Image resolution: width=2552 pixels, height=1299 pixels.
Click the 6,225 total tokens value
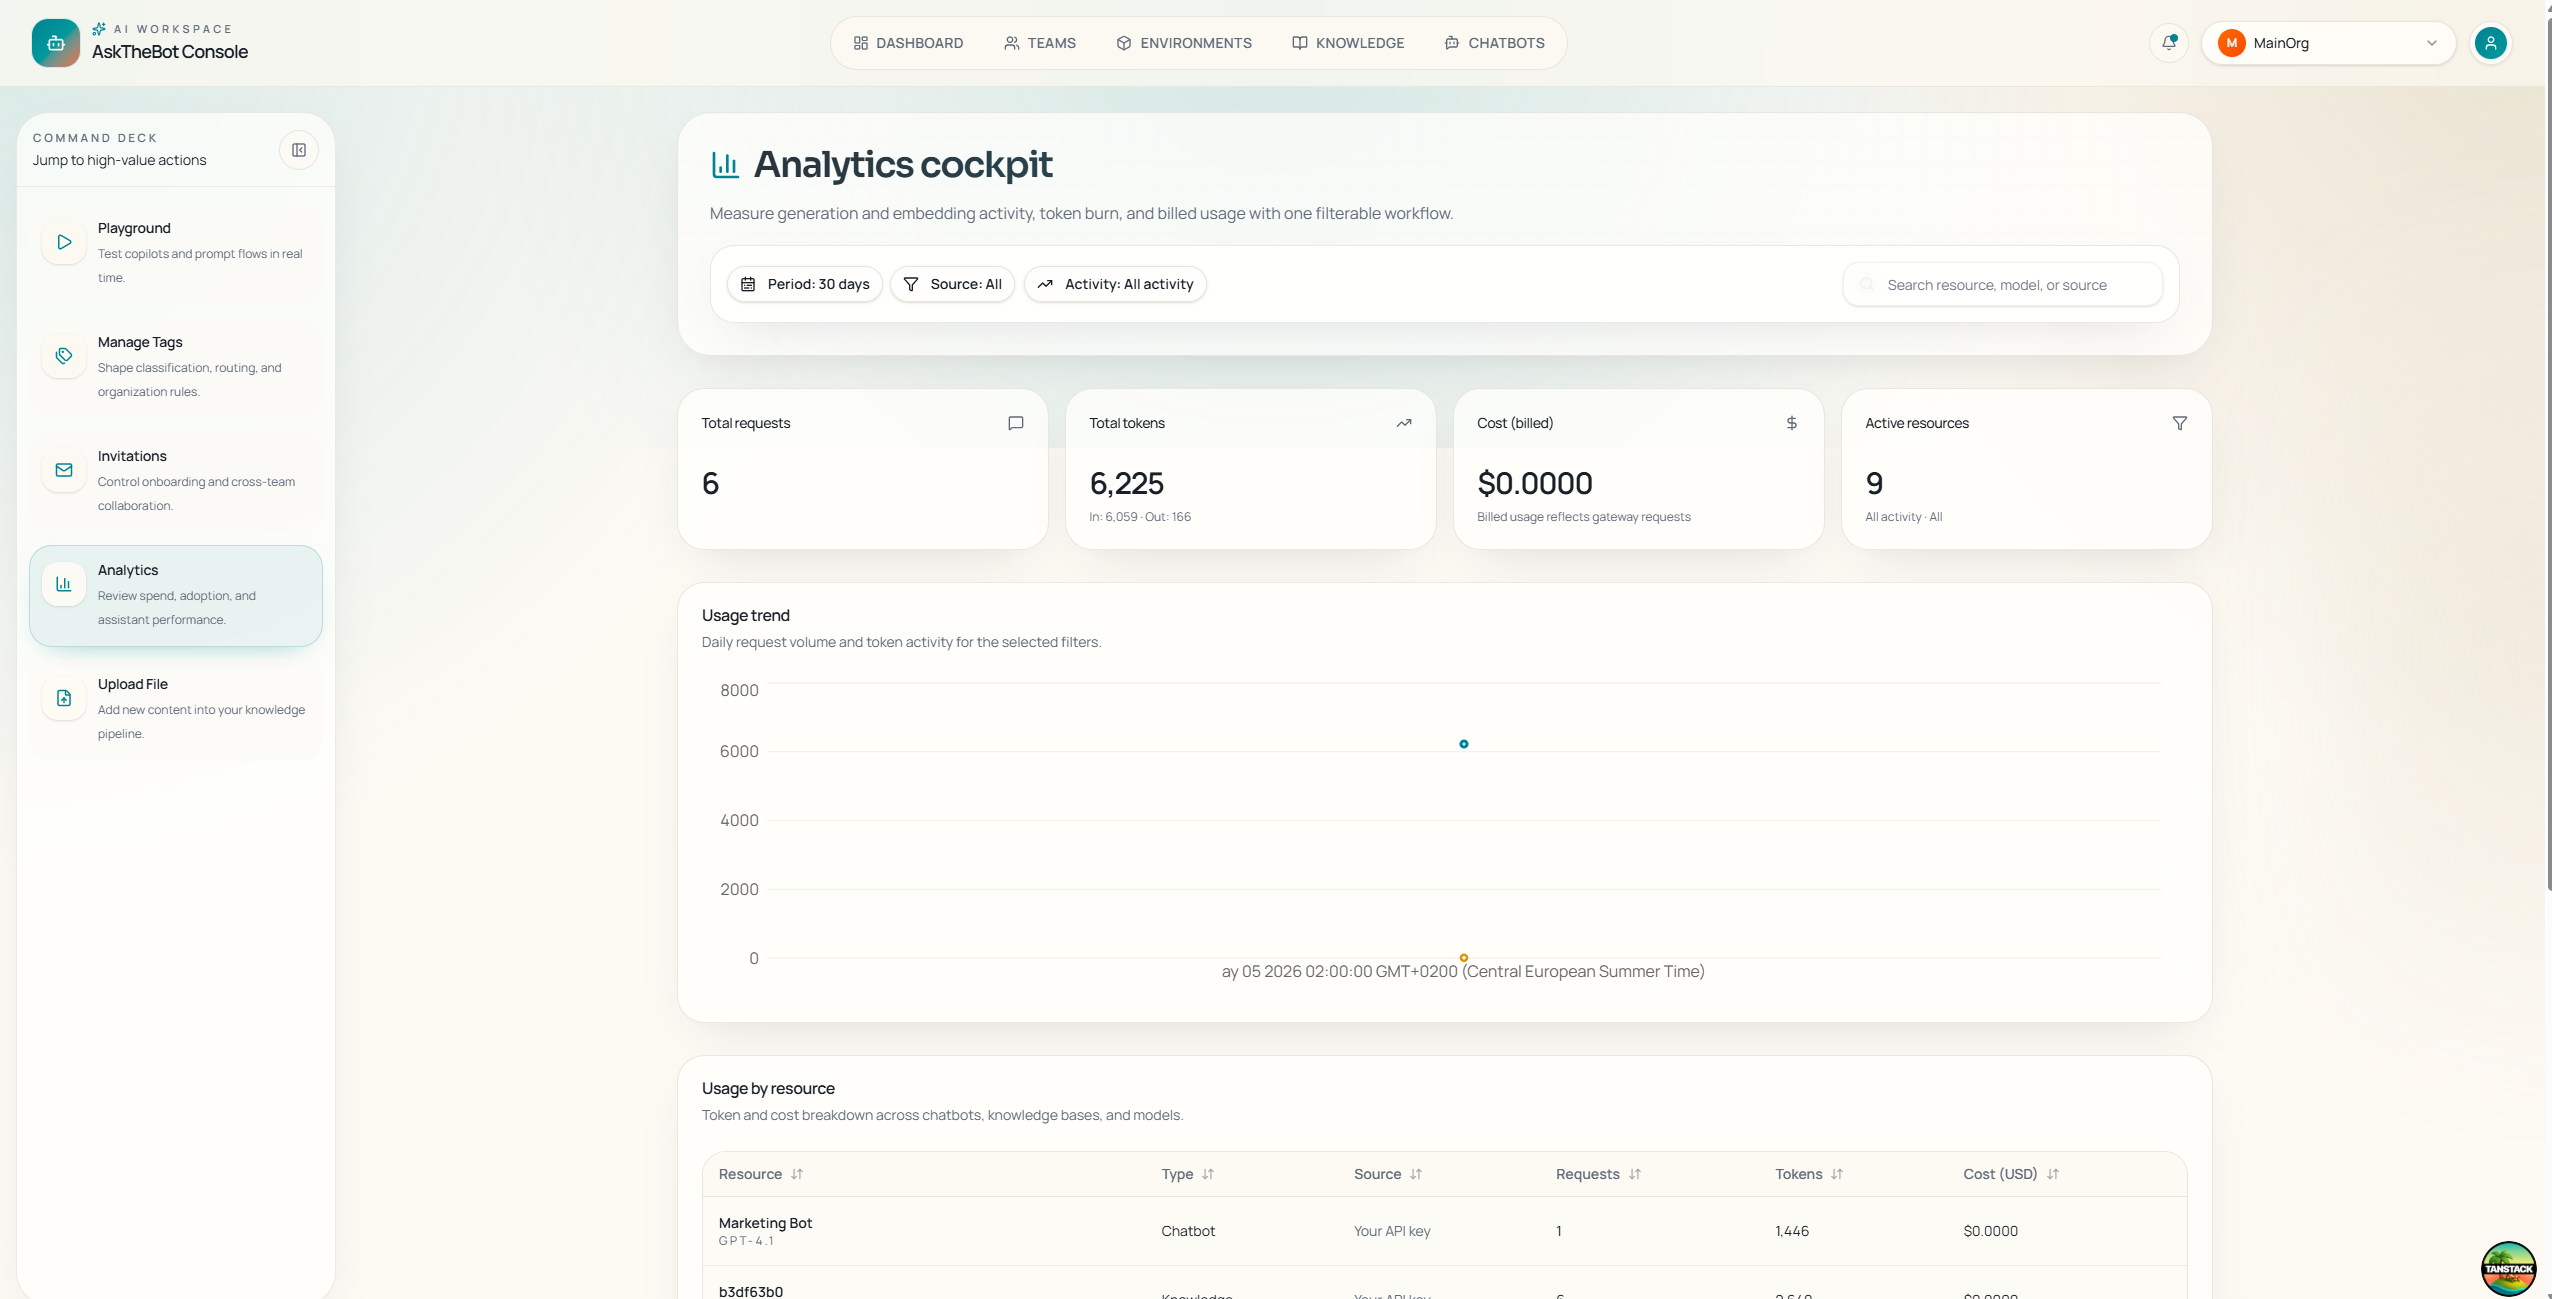(1126, 484)
